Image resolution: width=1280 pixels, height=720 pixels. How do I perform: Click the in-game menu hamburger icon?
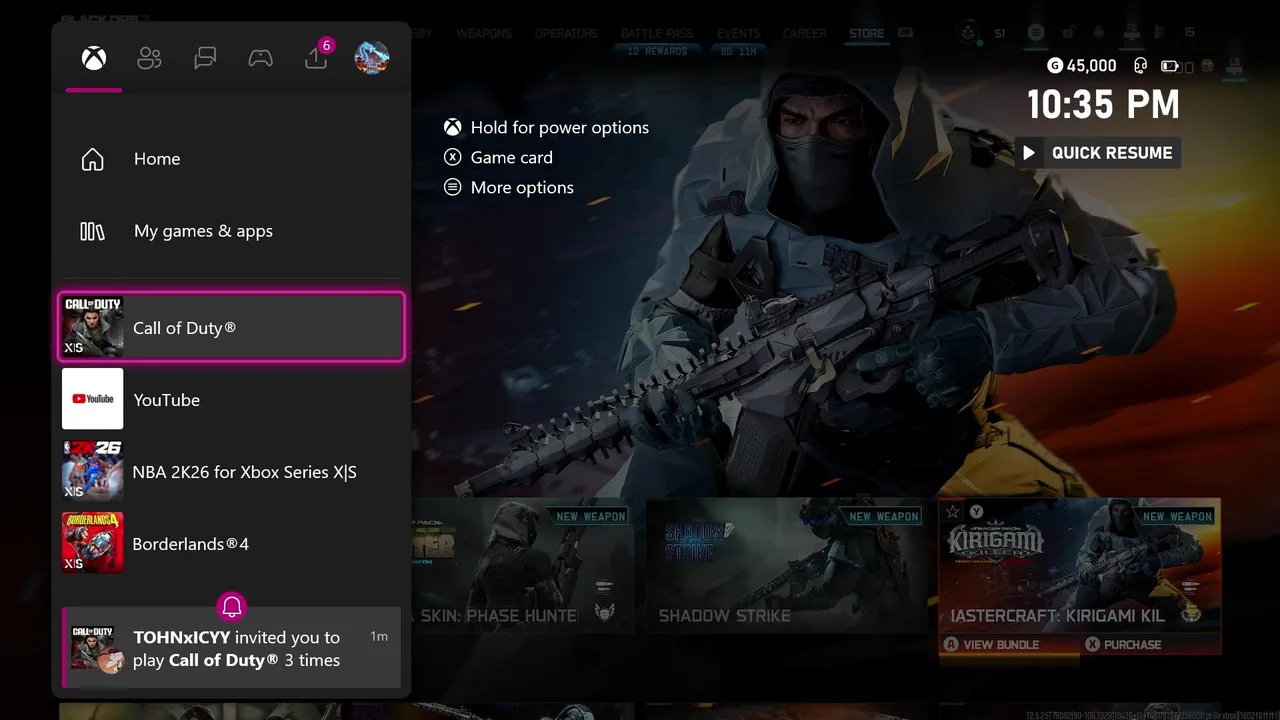1036,33
